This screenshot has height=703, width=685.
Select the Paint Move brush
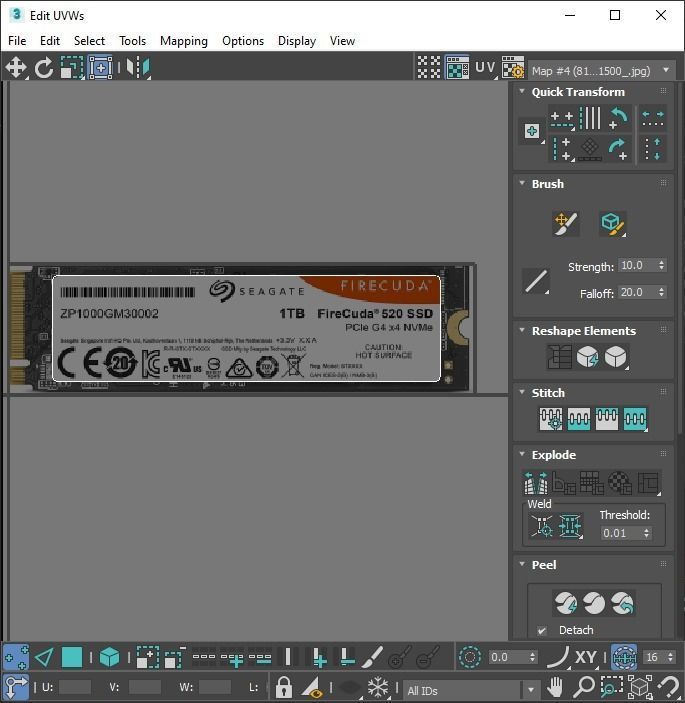click(566, 223)
